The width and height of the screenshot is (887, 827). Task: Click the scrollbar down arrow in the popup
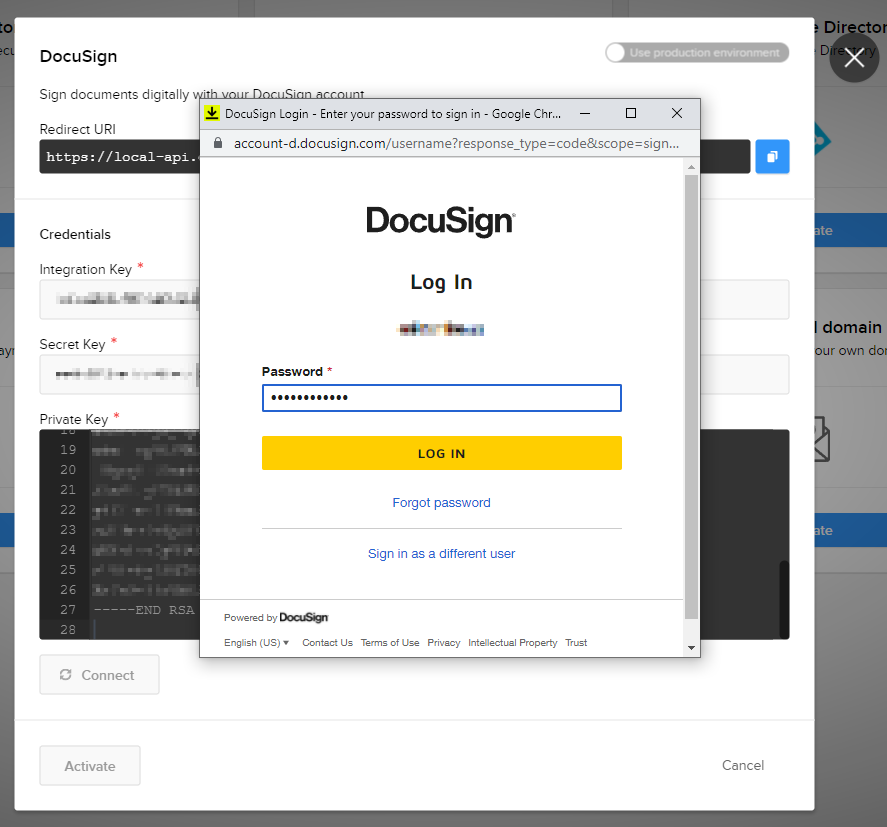coord(690,647)
